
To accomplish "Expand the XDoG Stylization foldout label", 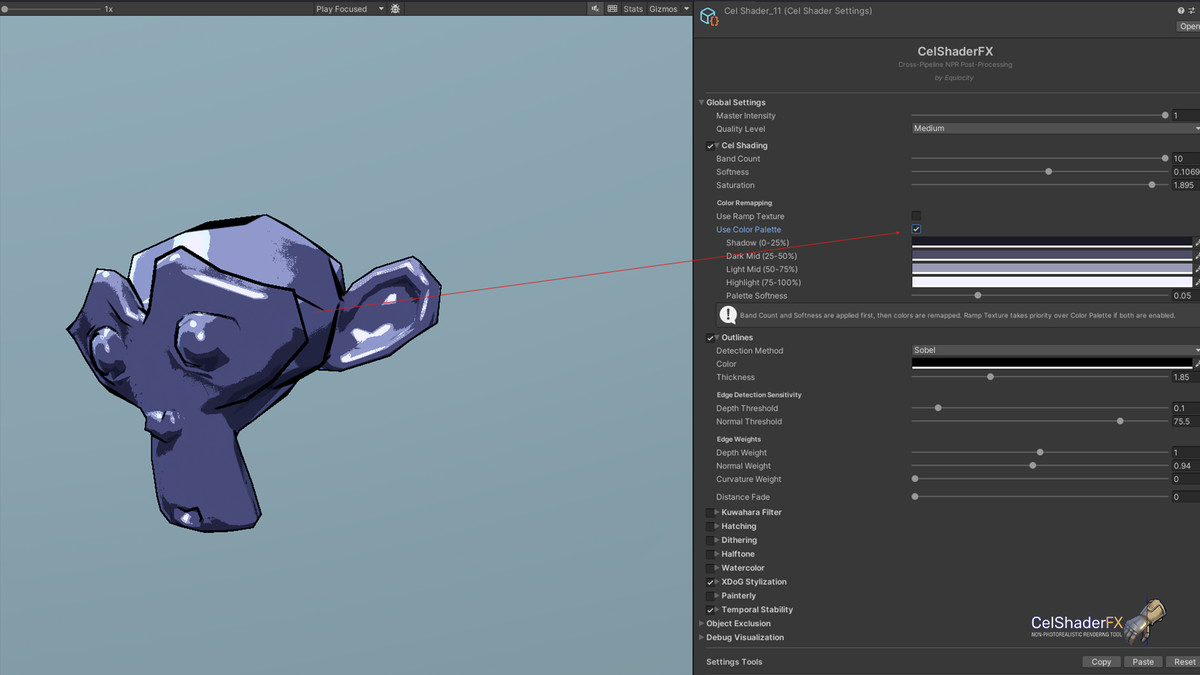I will point(753,582).
